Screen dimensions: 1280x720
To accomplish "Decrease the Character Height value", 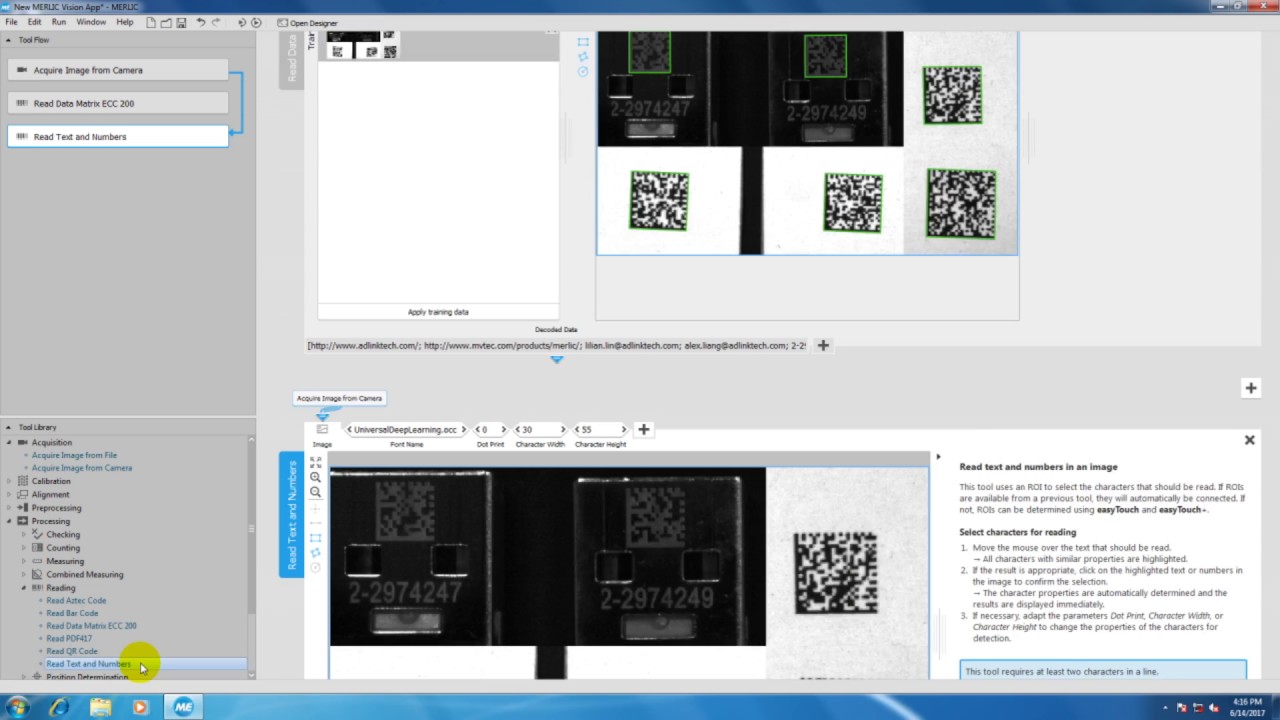I will tap(578, 430).
